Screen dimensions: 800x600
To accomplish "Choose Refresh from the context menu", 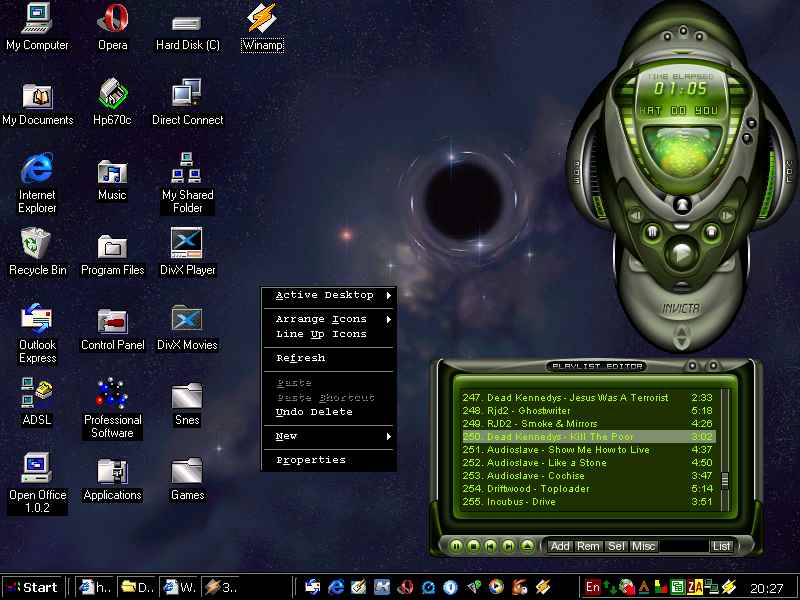I will tap(301, 358).
